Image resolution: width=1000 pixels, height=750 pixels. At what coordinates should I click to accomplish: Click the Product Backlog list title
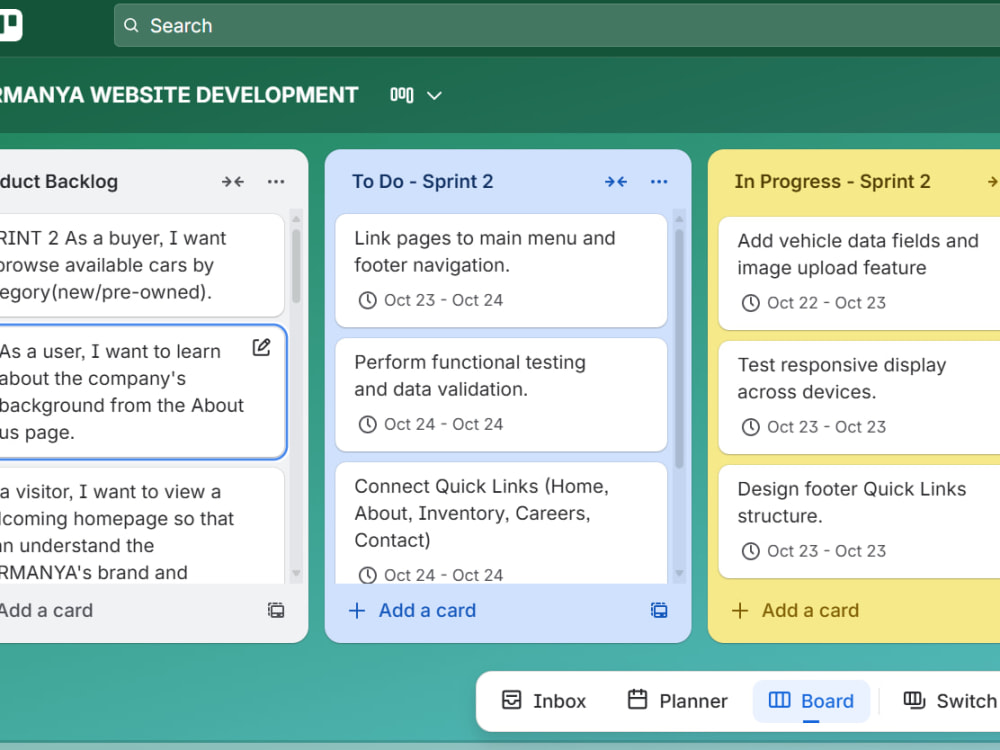(59, 182)
